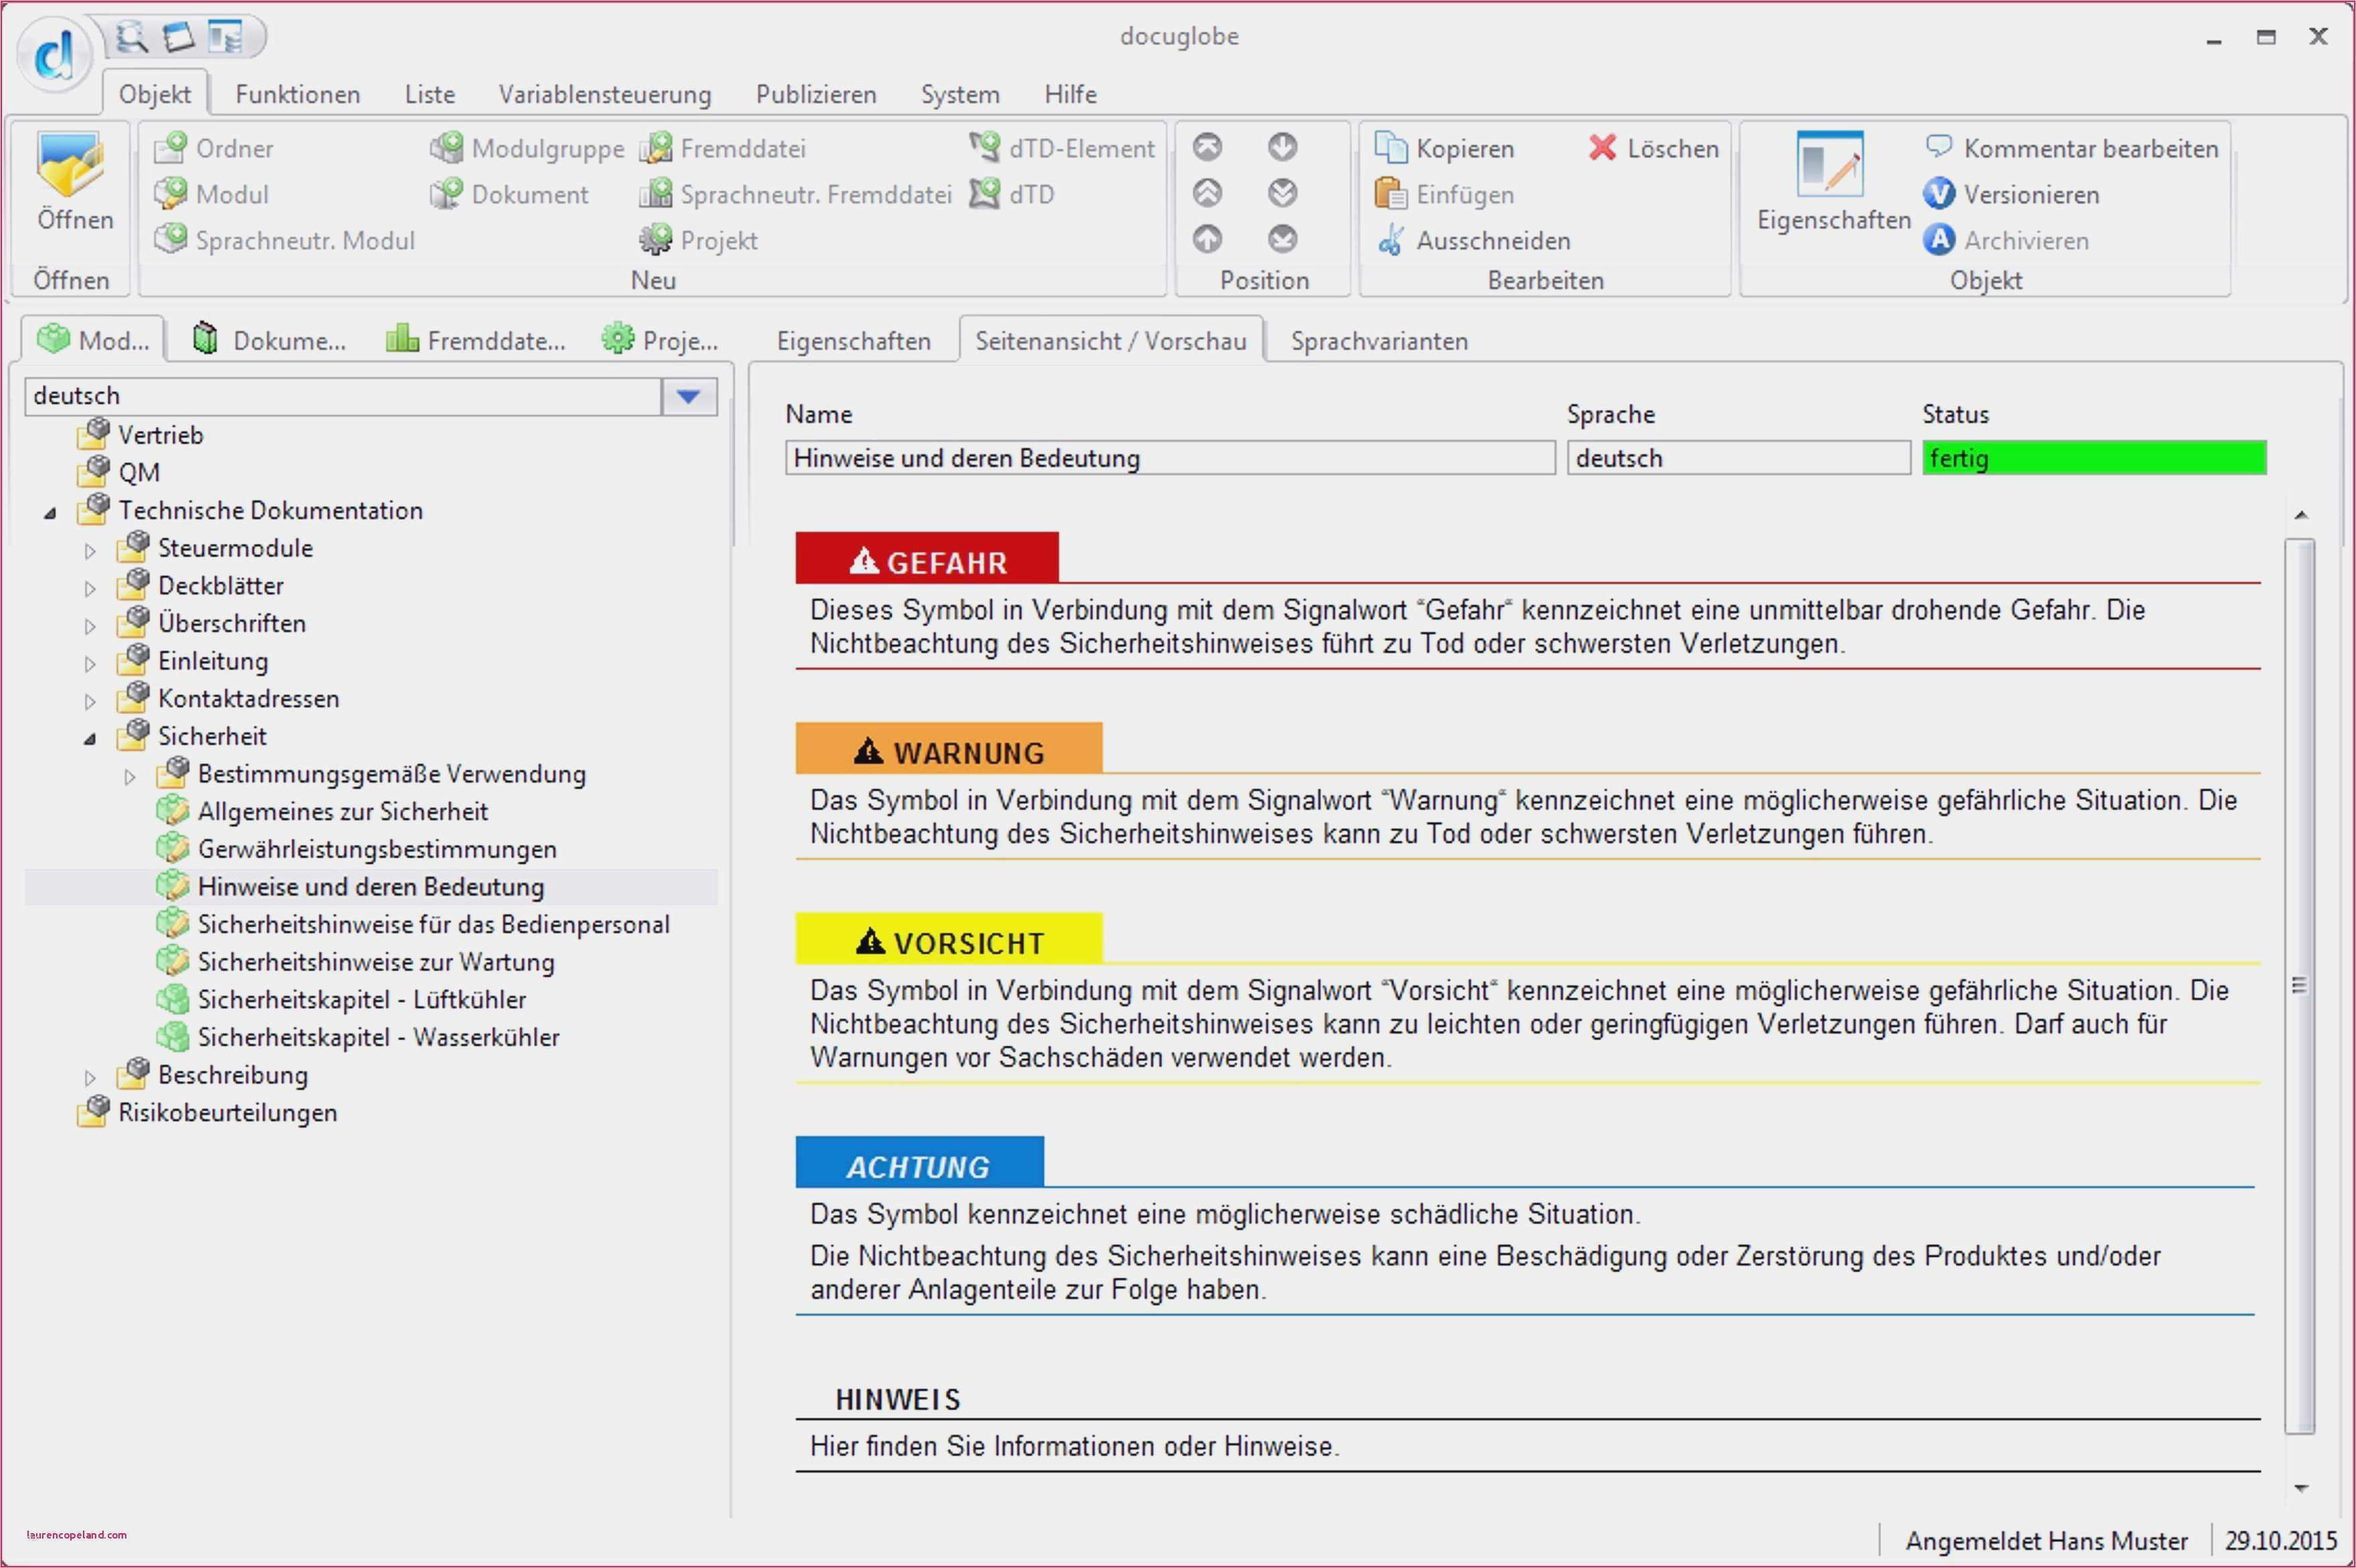Click Kommentar bearbeiten speech bubble
2356x1568 pixels.
1939,147
